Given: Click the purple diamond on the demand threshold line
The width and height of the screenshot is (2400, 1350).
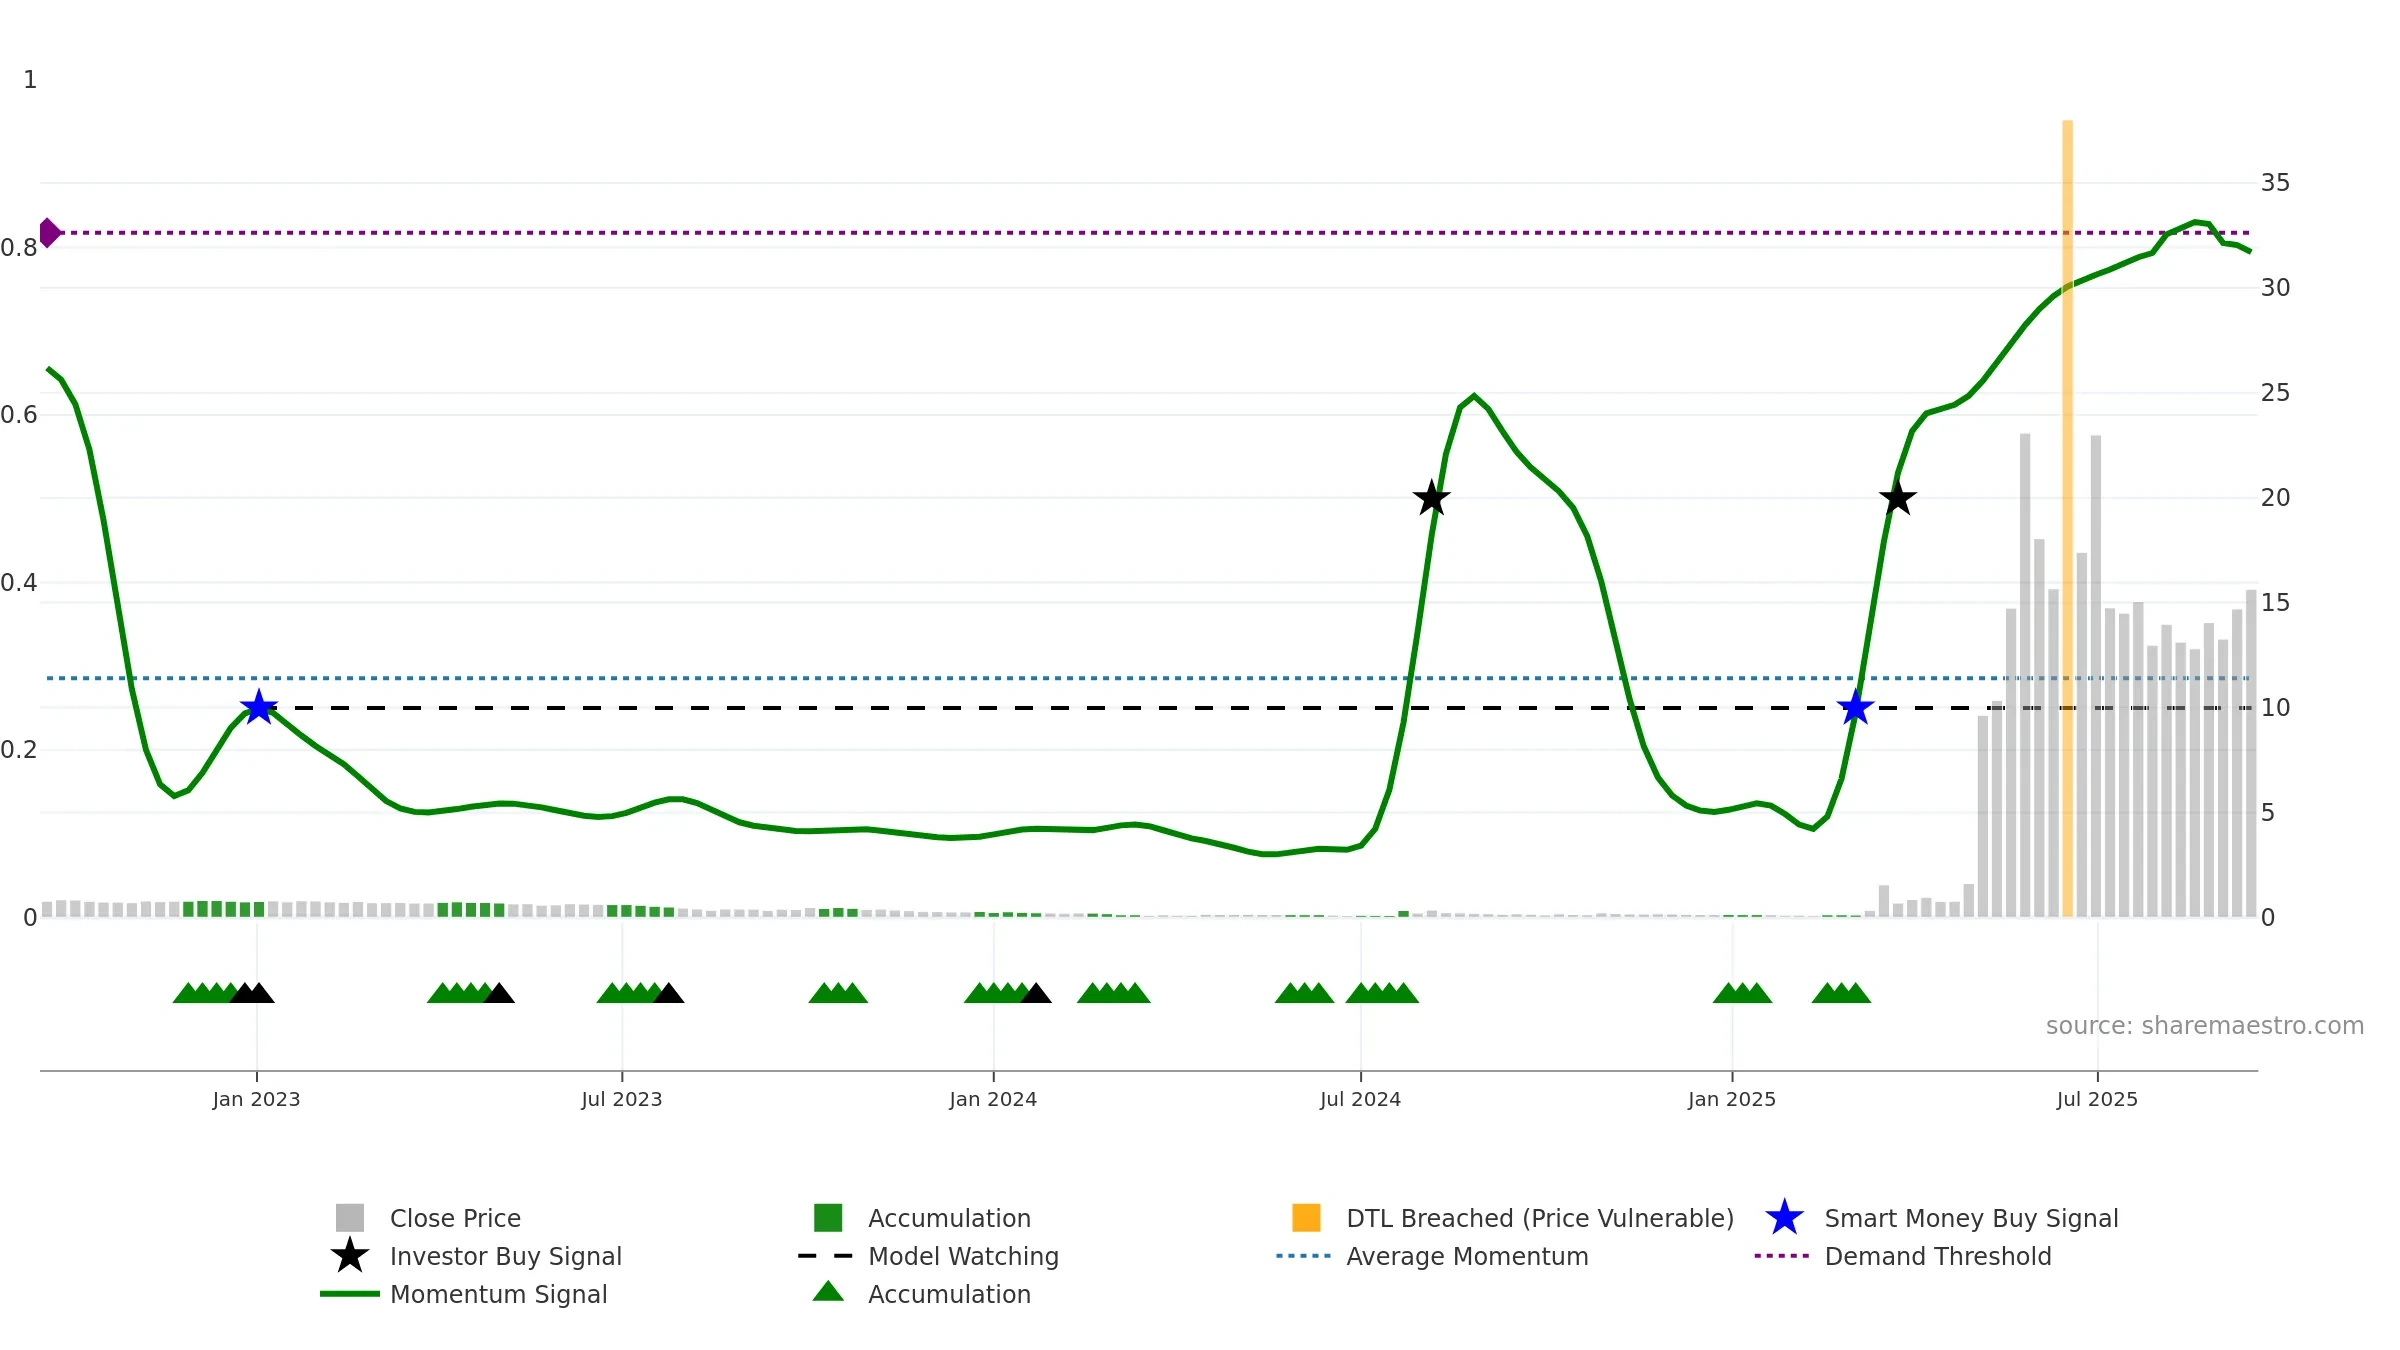Looking at the screenshot, I should pos(49,233).
